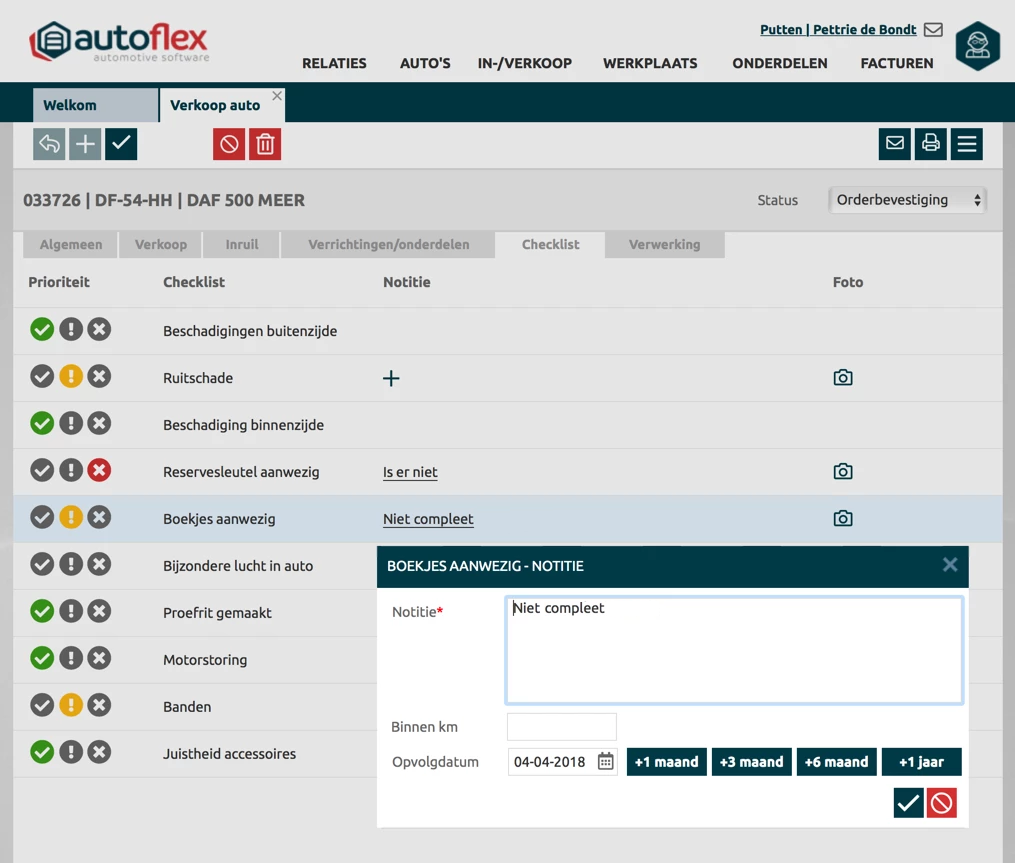Open camera icon for Ruitschade row
The height and width of the screenshot is (863, 1015).
click(x=843, y=378)
